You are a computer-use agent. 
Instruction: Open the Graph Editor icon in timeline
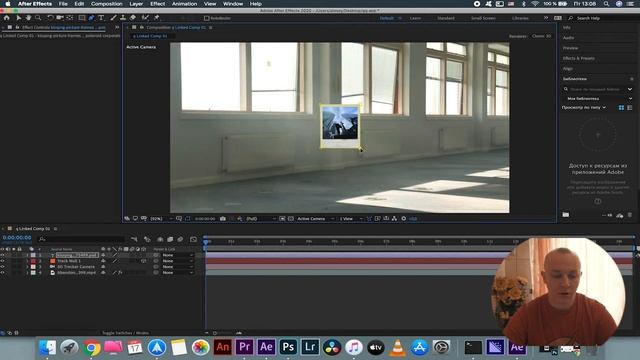[193, 239]
